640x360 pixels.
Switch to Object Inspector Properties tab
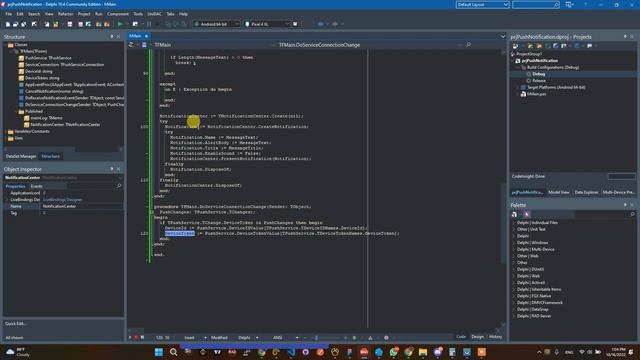click(x=16, y=186)
